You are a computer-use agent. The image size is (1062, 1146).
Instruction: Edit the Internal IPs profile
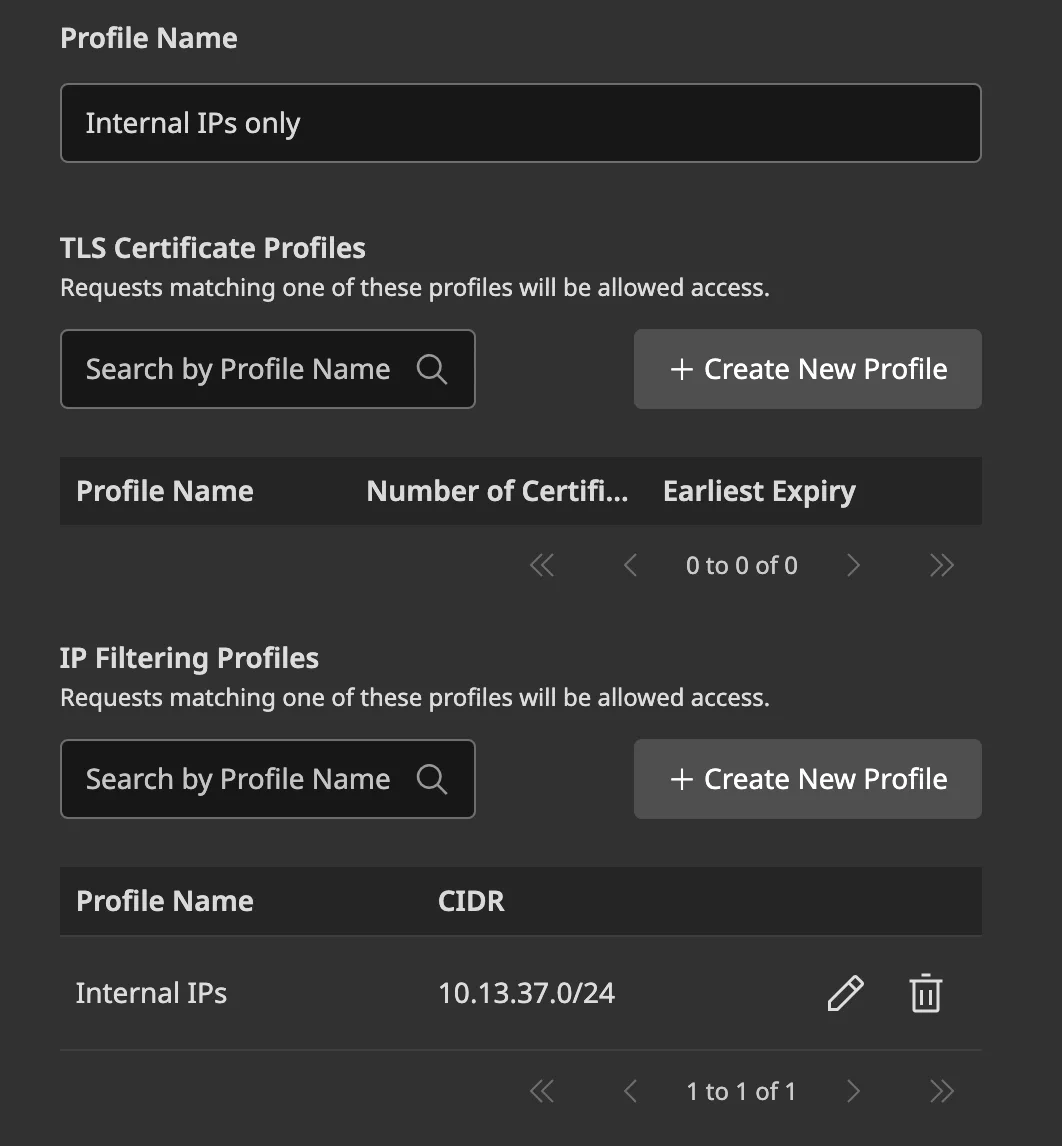[845, 993]
